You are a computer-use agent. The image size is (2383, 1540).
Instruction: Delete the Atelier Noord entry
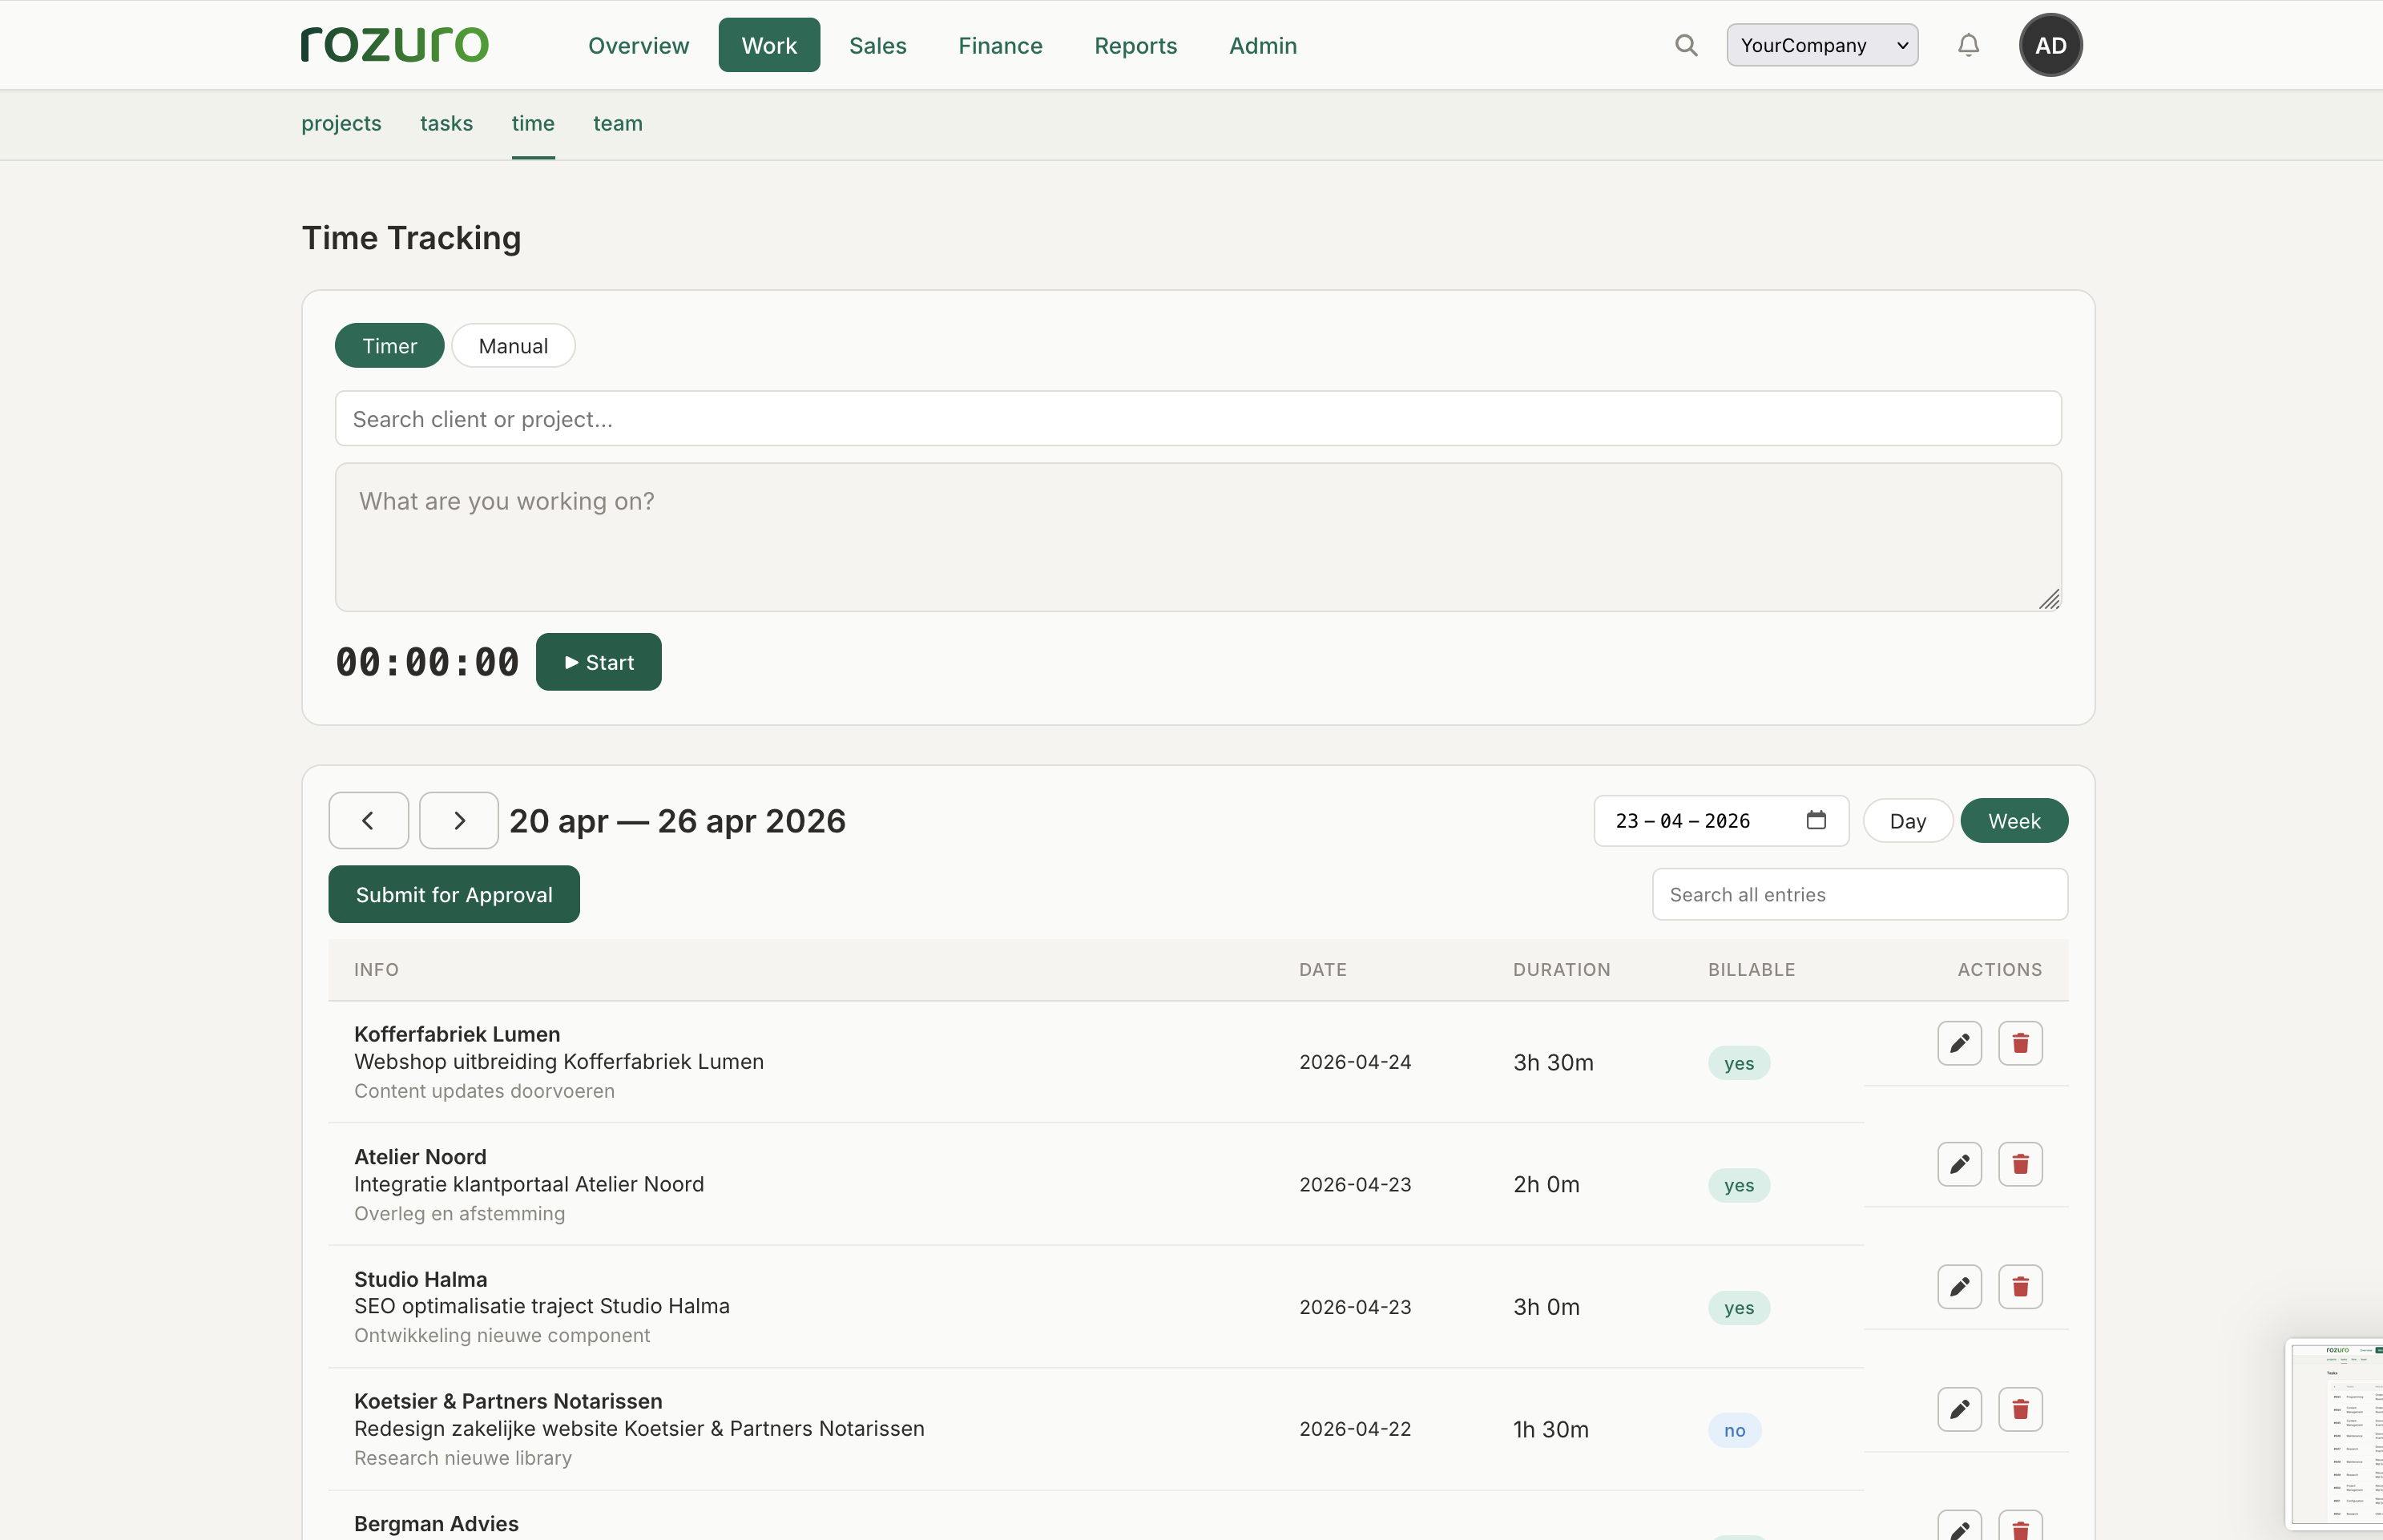coord(2020,1164)
